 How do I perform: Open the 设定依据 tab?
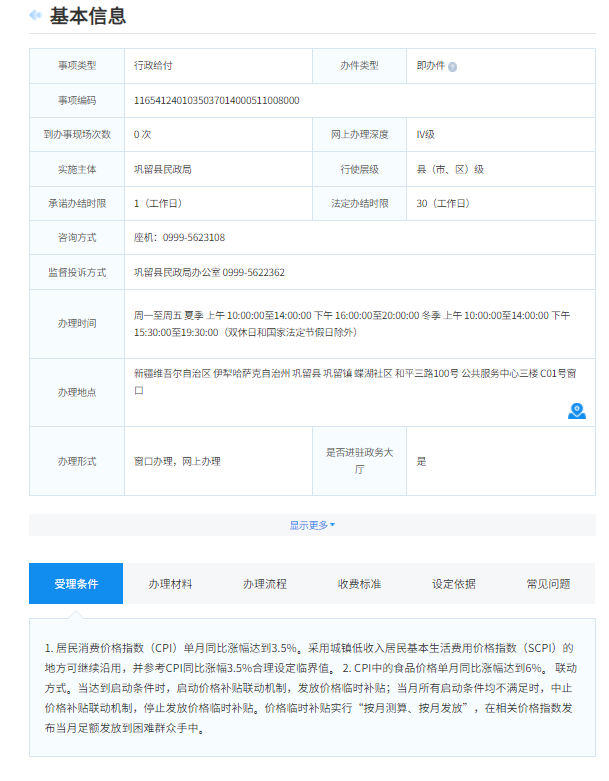pos(454,584)
